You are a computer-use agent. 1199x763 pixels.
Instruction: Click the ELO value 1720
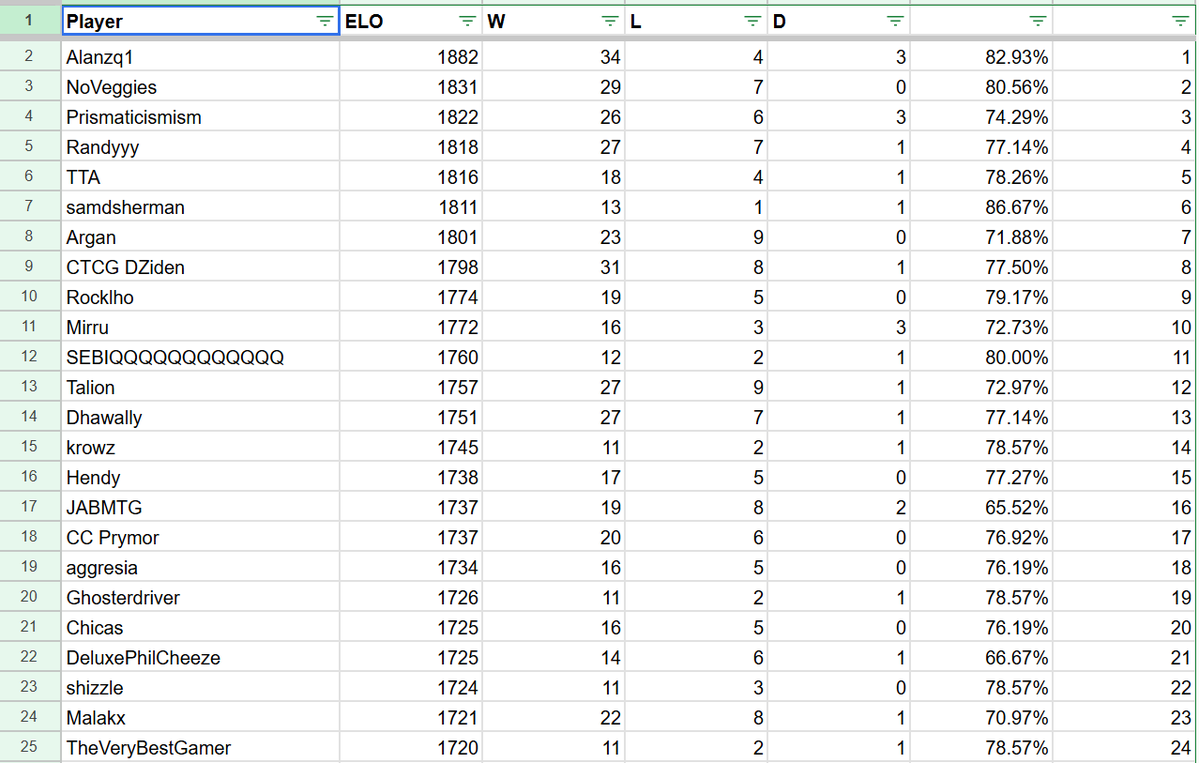(411, 748)
